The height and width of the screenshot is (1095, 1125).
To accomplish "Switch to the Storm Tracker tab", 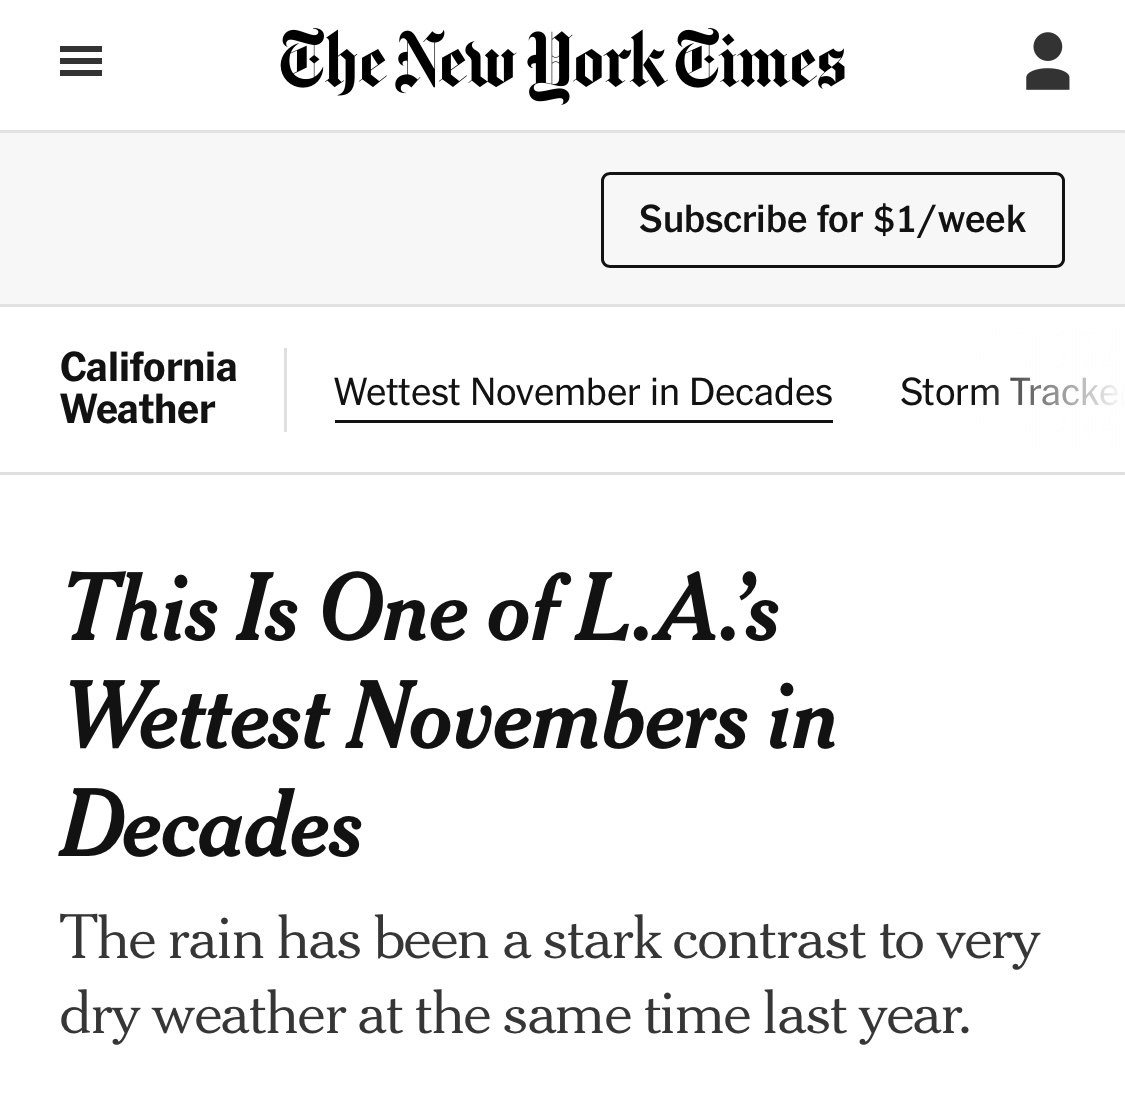I will pos(1008,392).
